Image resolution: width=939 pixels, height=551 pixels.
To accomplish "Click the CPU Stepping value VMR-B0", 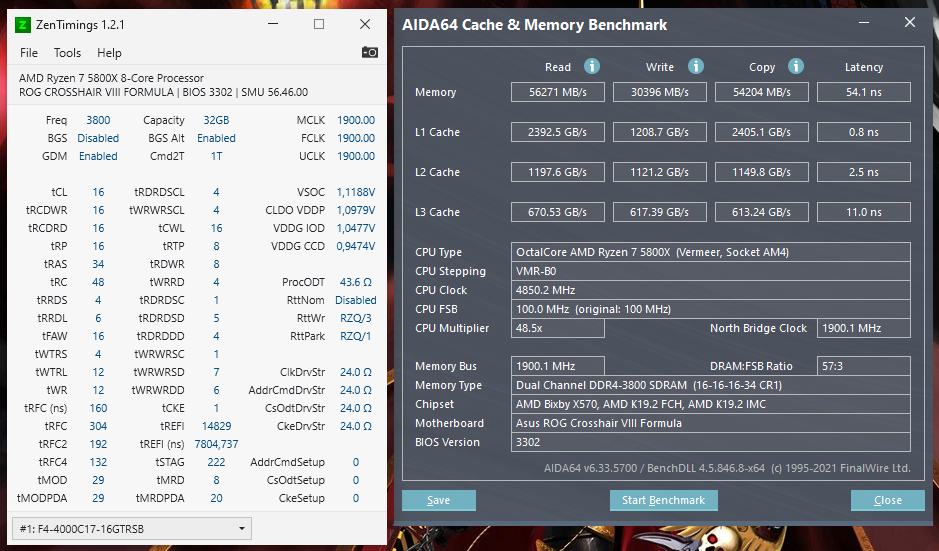I will [x=711, y=271].
